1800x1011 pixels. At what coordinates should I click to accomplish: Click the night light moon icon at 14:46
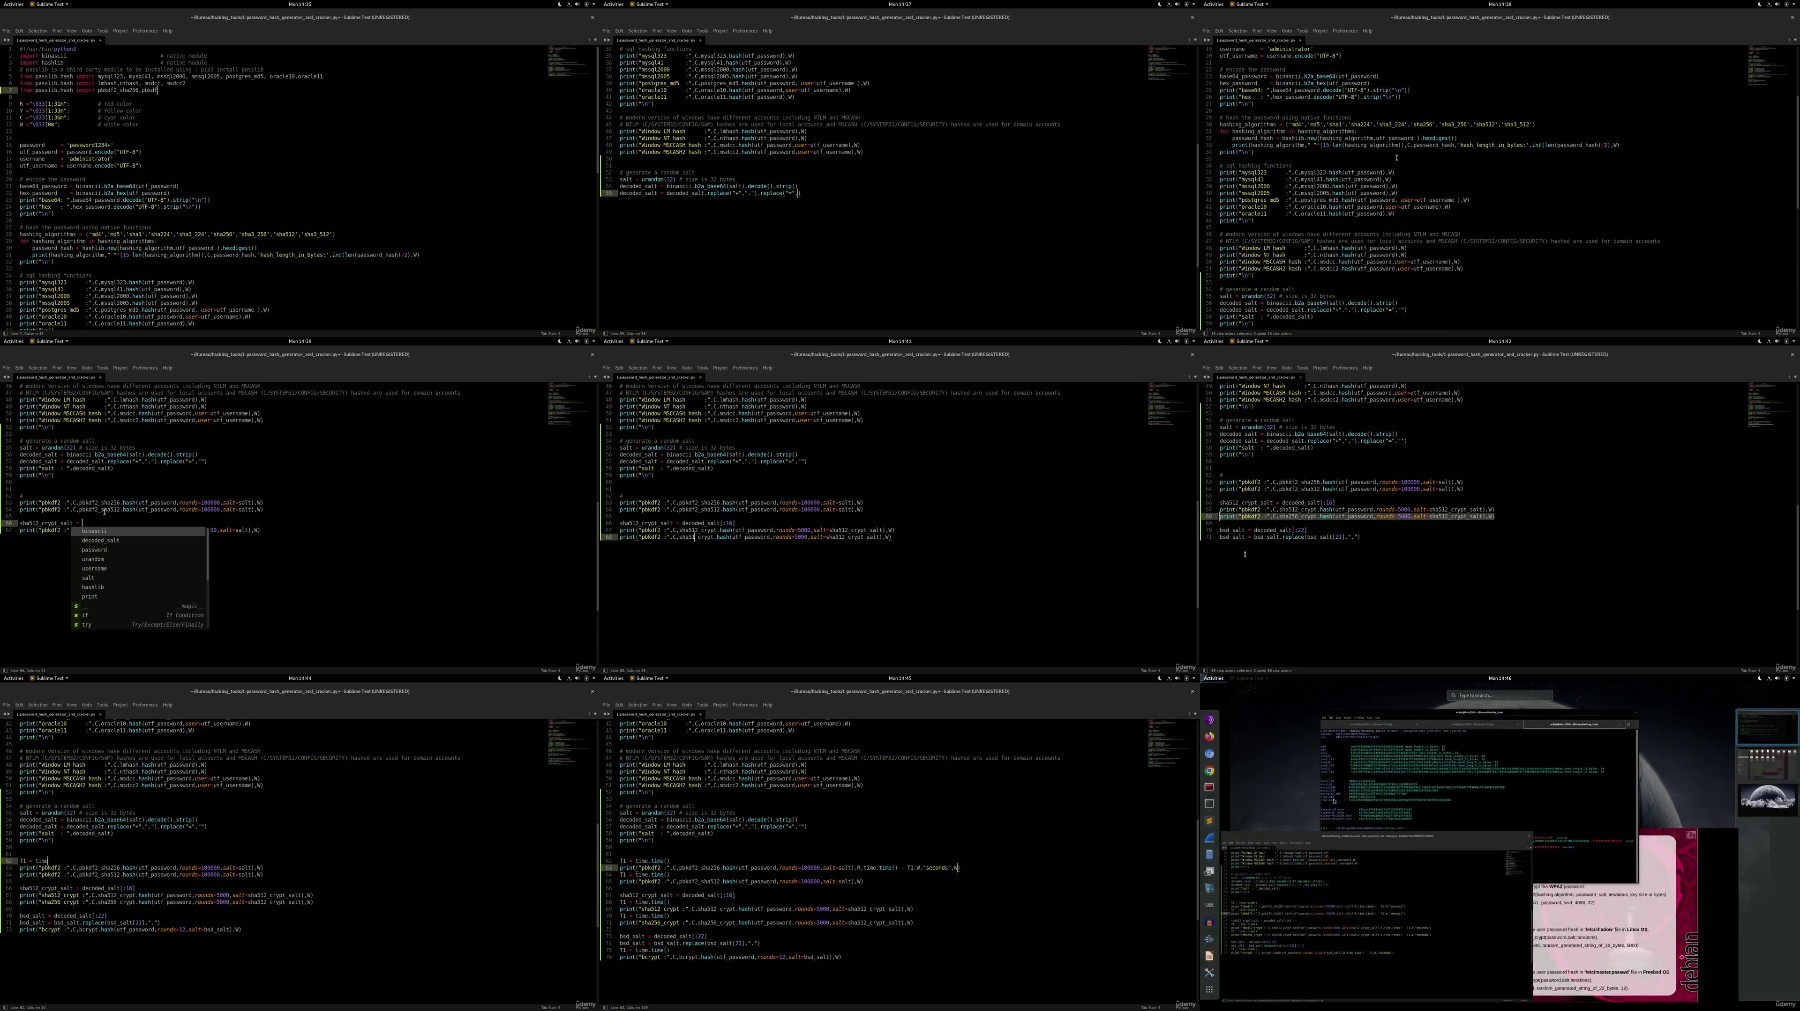coord(1759,678)
